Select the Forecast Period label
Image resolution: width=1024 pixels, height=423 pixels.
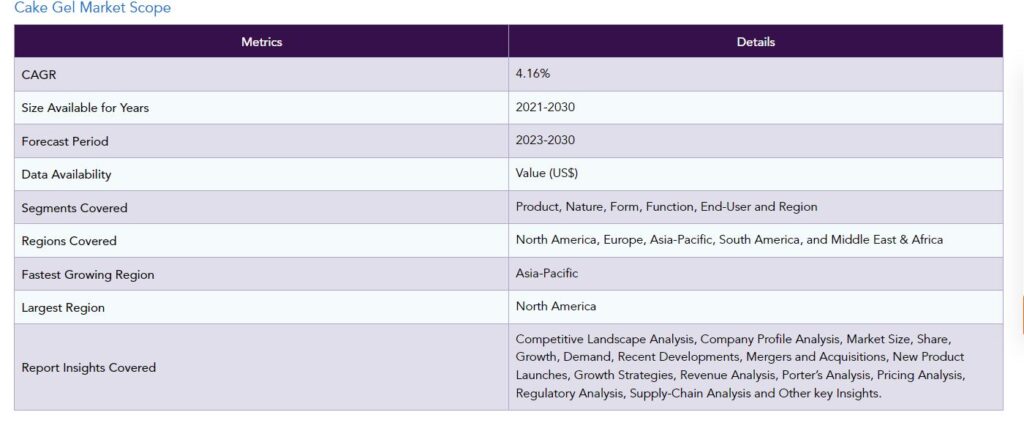[65, 142]
